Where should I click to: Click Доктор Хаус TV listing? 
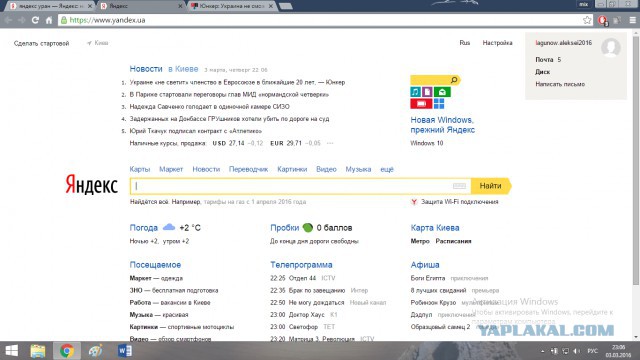[x=307, y=315]
